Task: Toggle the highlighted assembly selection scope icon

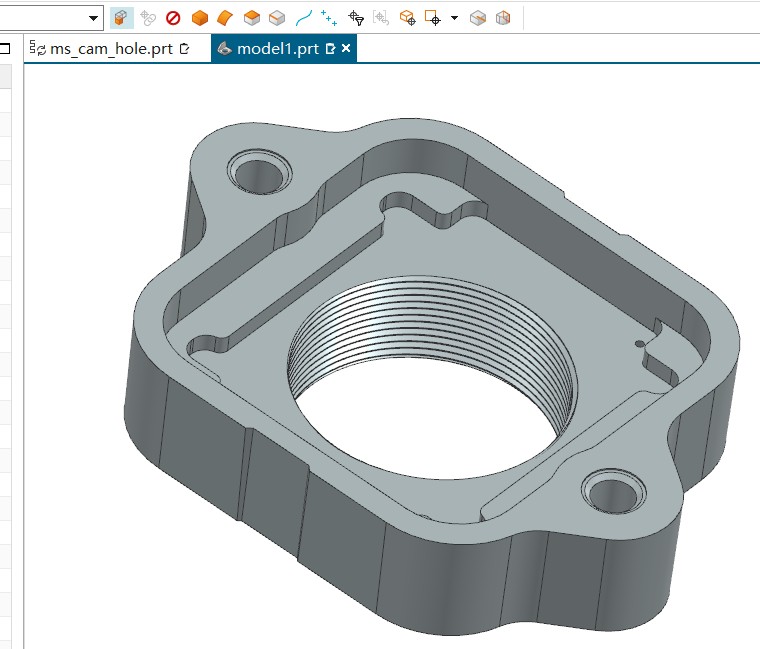Action: point(122,18)
